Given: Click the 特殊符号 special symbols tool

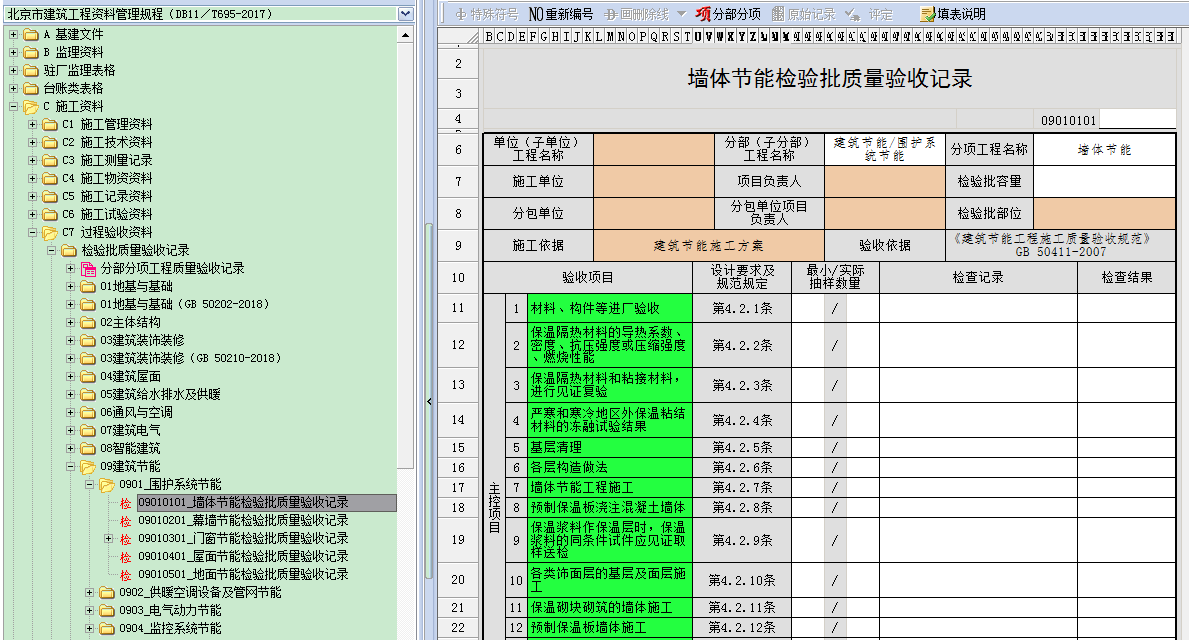Looking at the screenshot, I should (x=487, y=13).
